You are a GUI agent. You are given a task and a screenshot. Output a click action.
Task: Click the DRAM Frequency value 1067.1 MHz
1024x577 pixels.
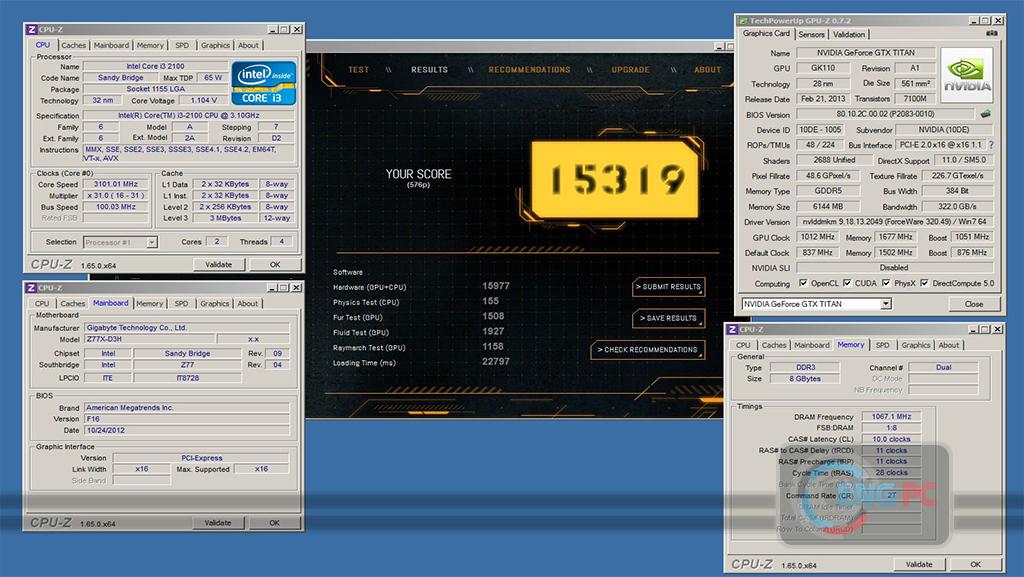click(x=891, y=416)
